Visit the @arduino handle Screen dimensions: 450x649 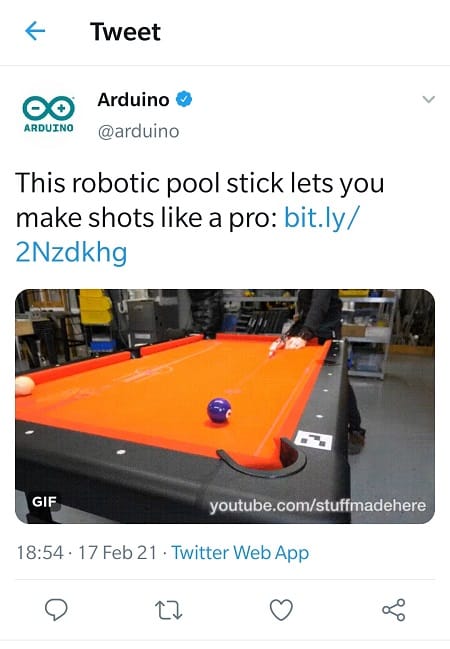tap(138, 131)
